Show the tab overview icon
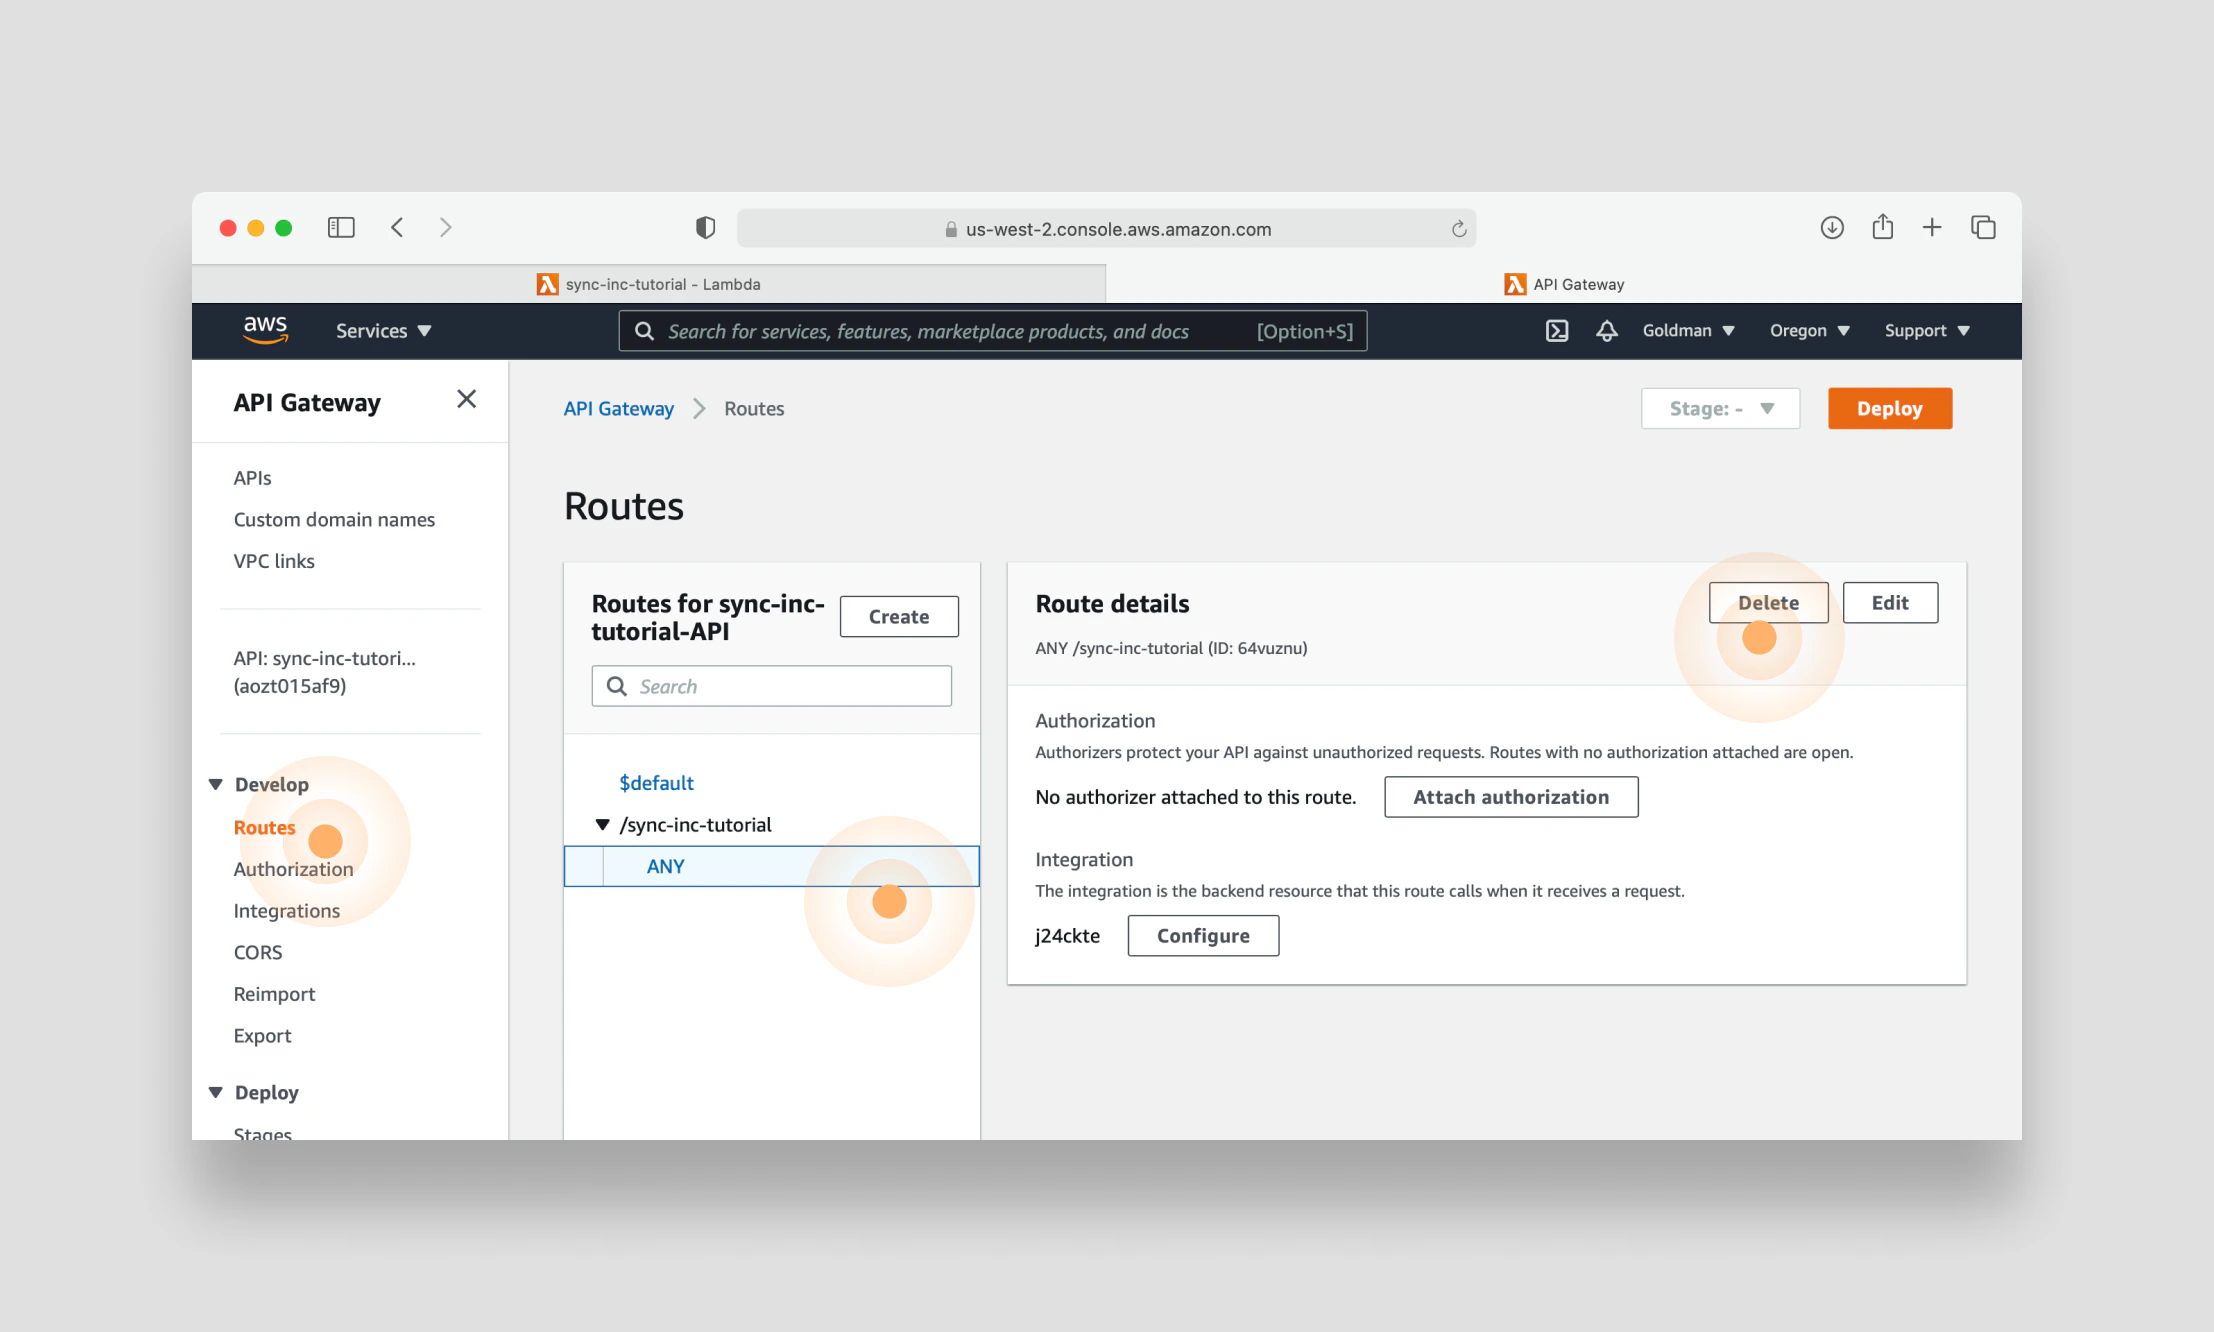The height and width of the screenshot is (1332, 2214). click(x=1983, y=228)
